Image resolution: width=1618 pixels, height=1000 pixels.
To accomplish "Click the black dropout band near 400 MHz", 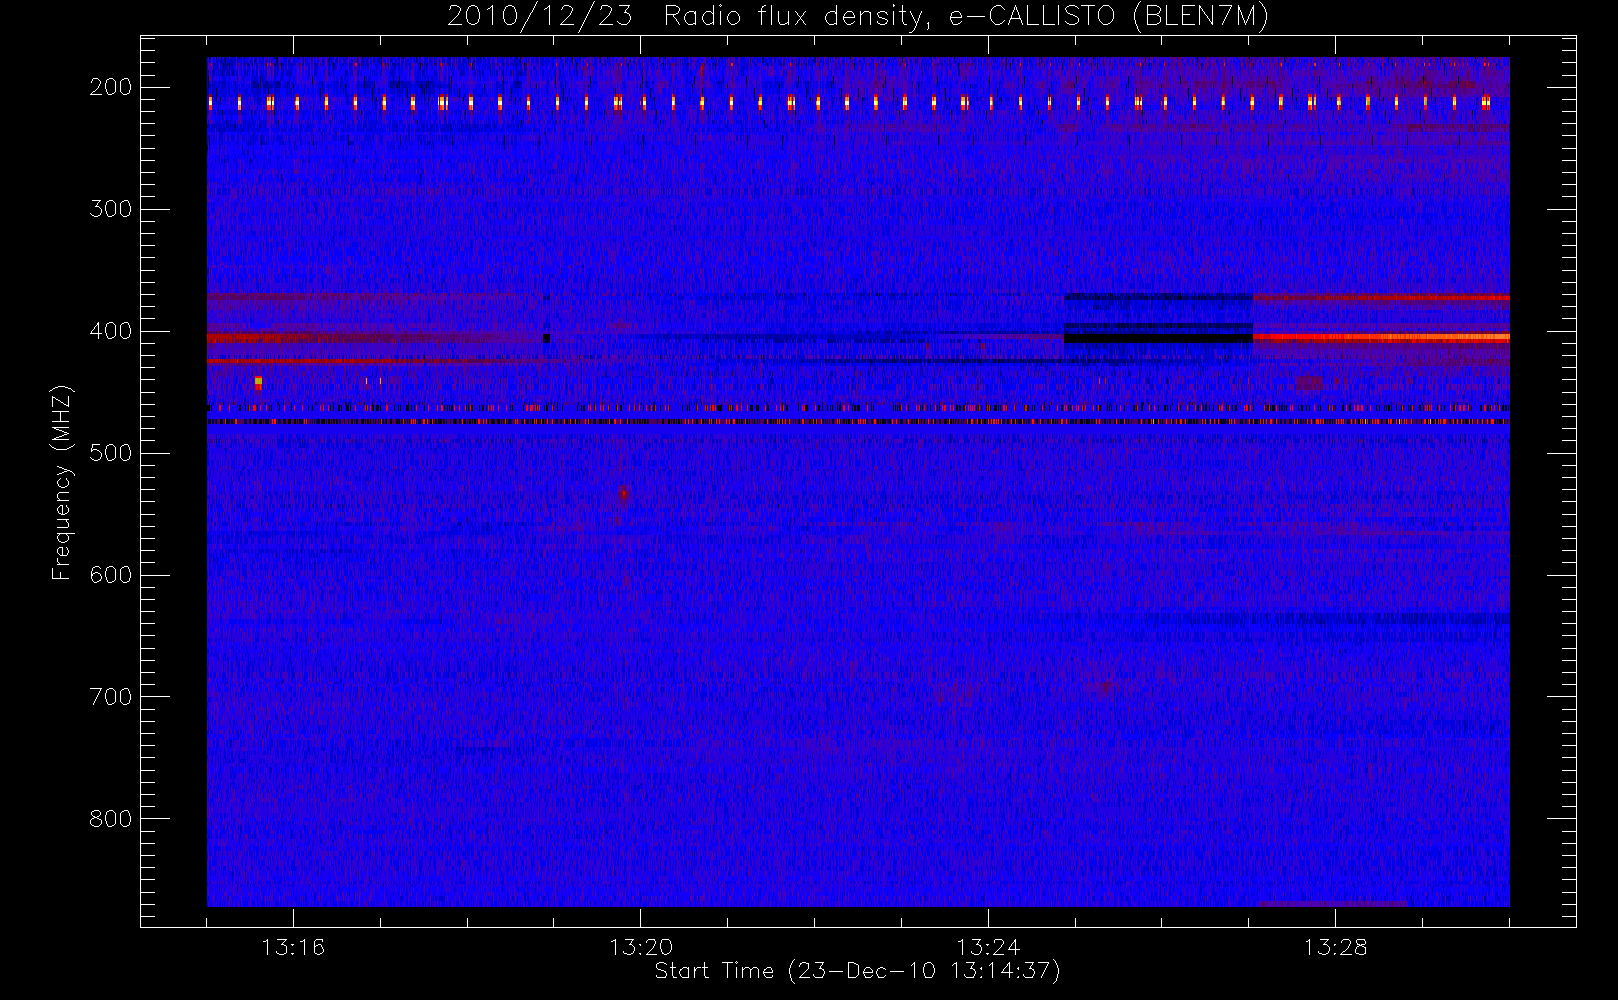I will [1158, 339].
